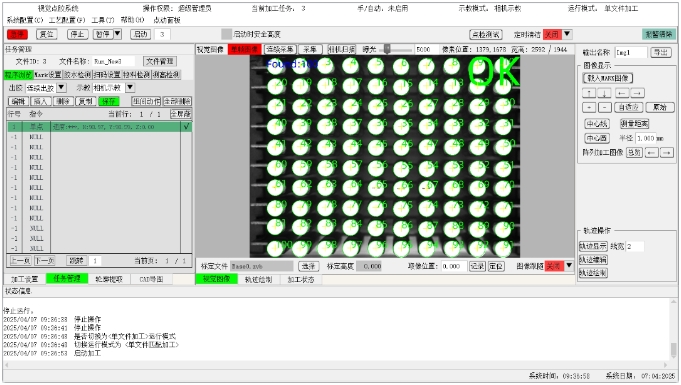
Task: Open the 定时清洁 dropdown arrow
Action: [567, 34]
